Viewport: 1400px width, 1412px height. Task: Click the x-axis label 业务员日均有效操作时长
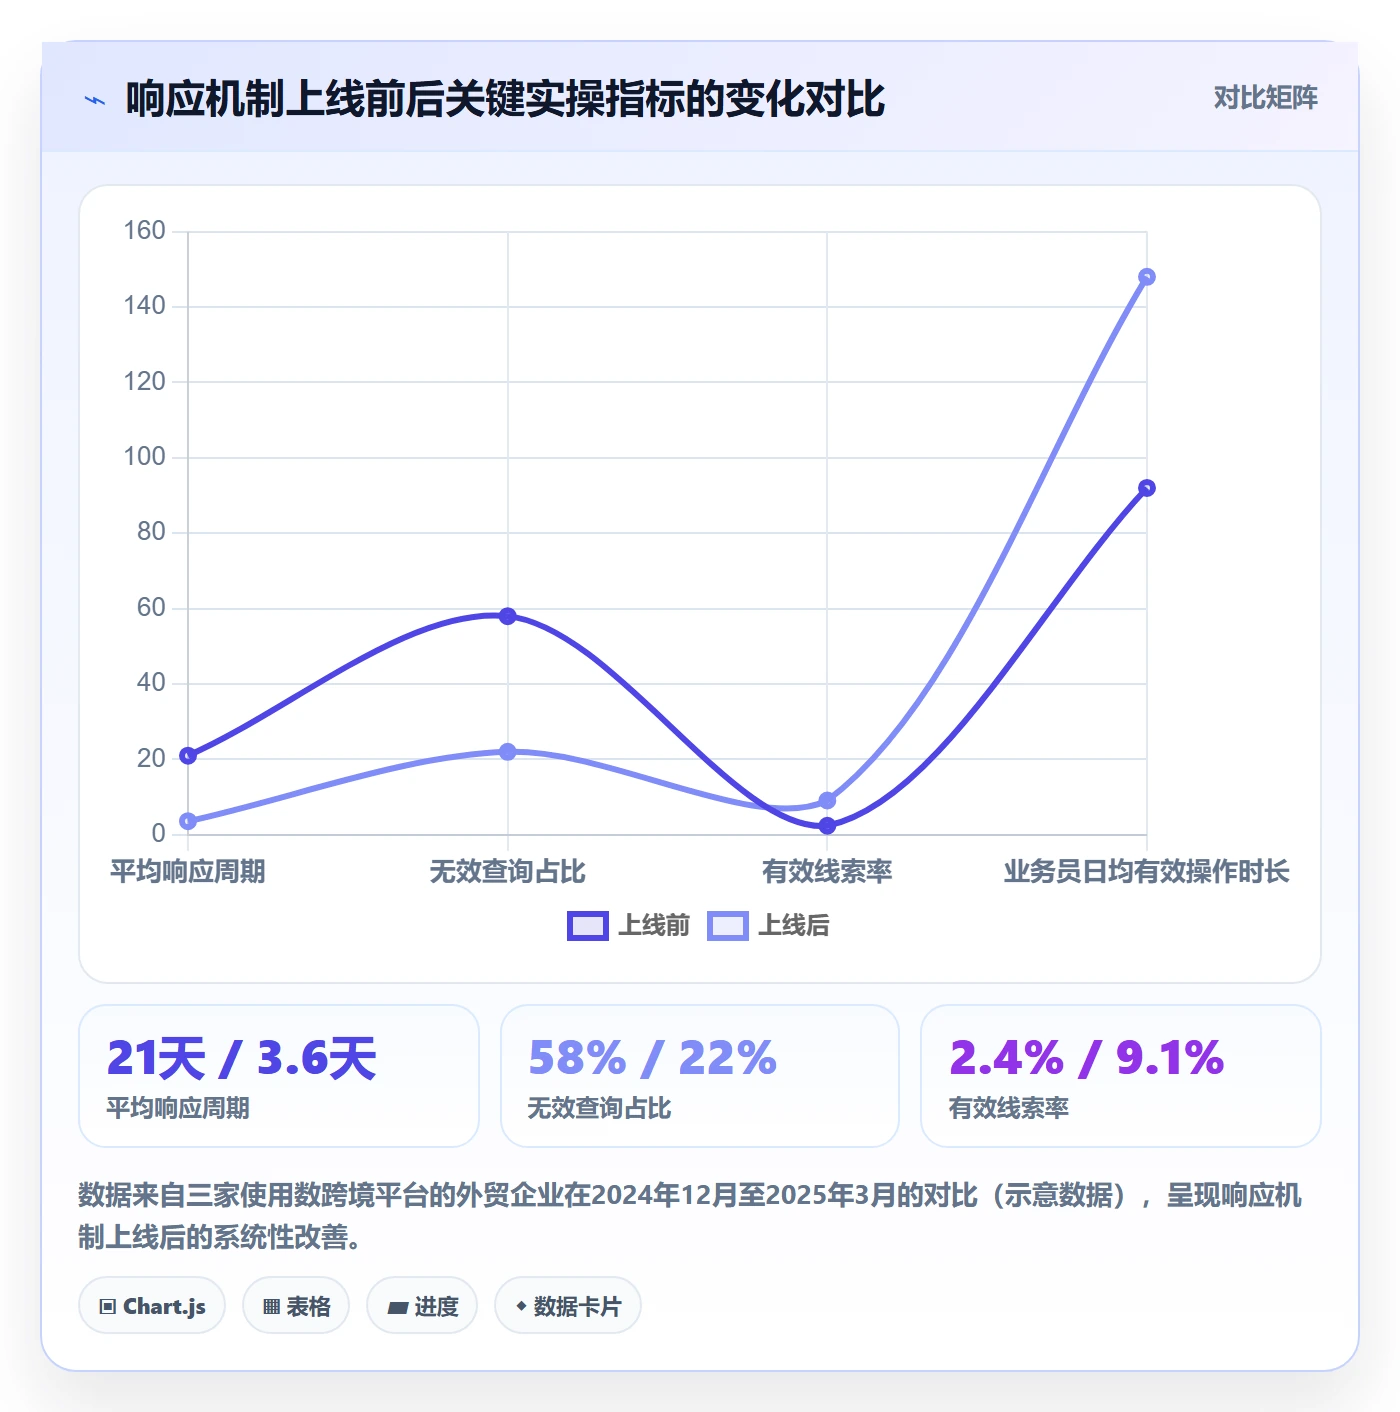coord(1147,871)
